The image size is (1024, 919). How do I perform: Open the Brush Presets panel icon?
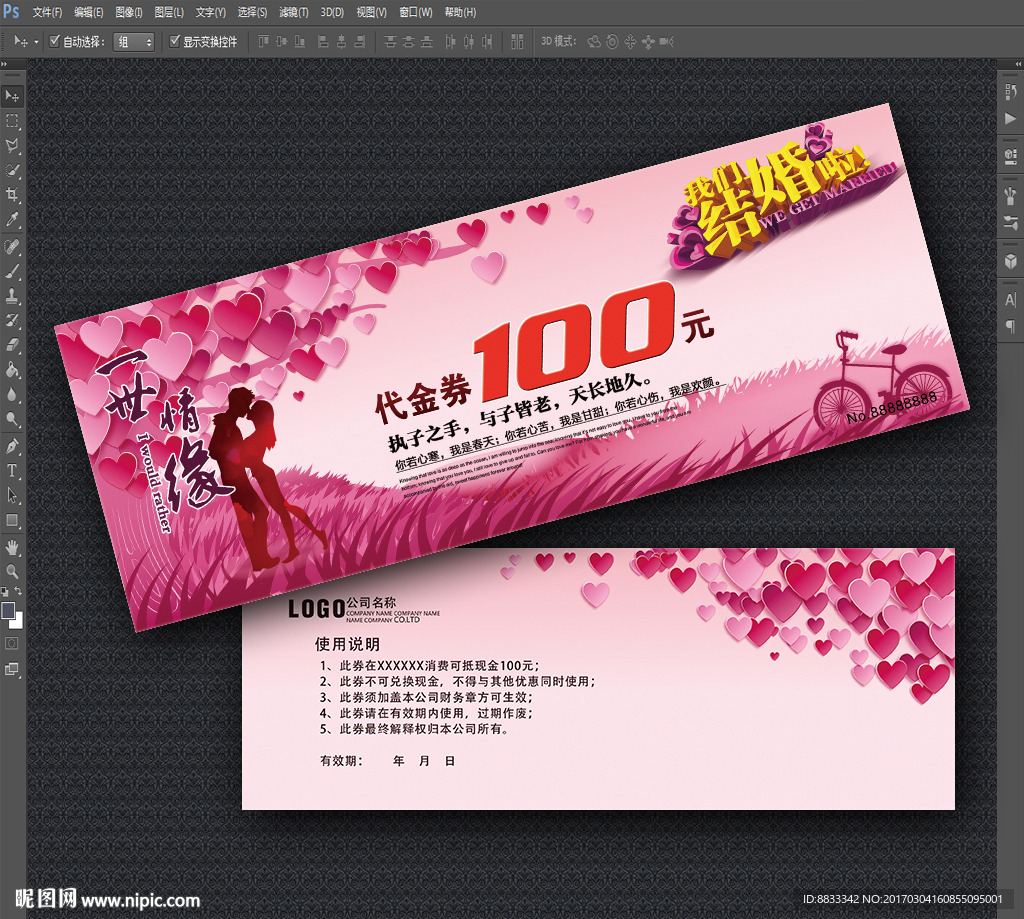click(x=1011, y=195)
